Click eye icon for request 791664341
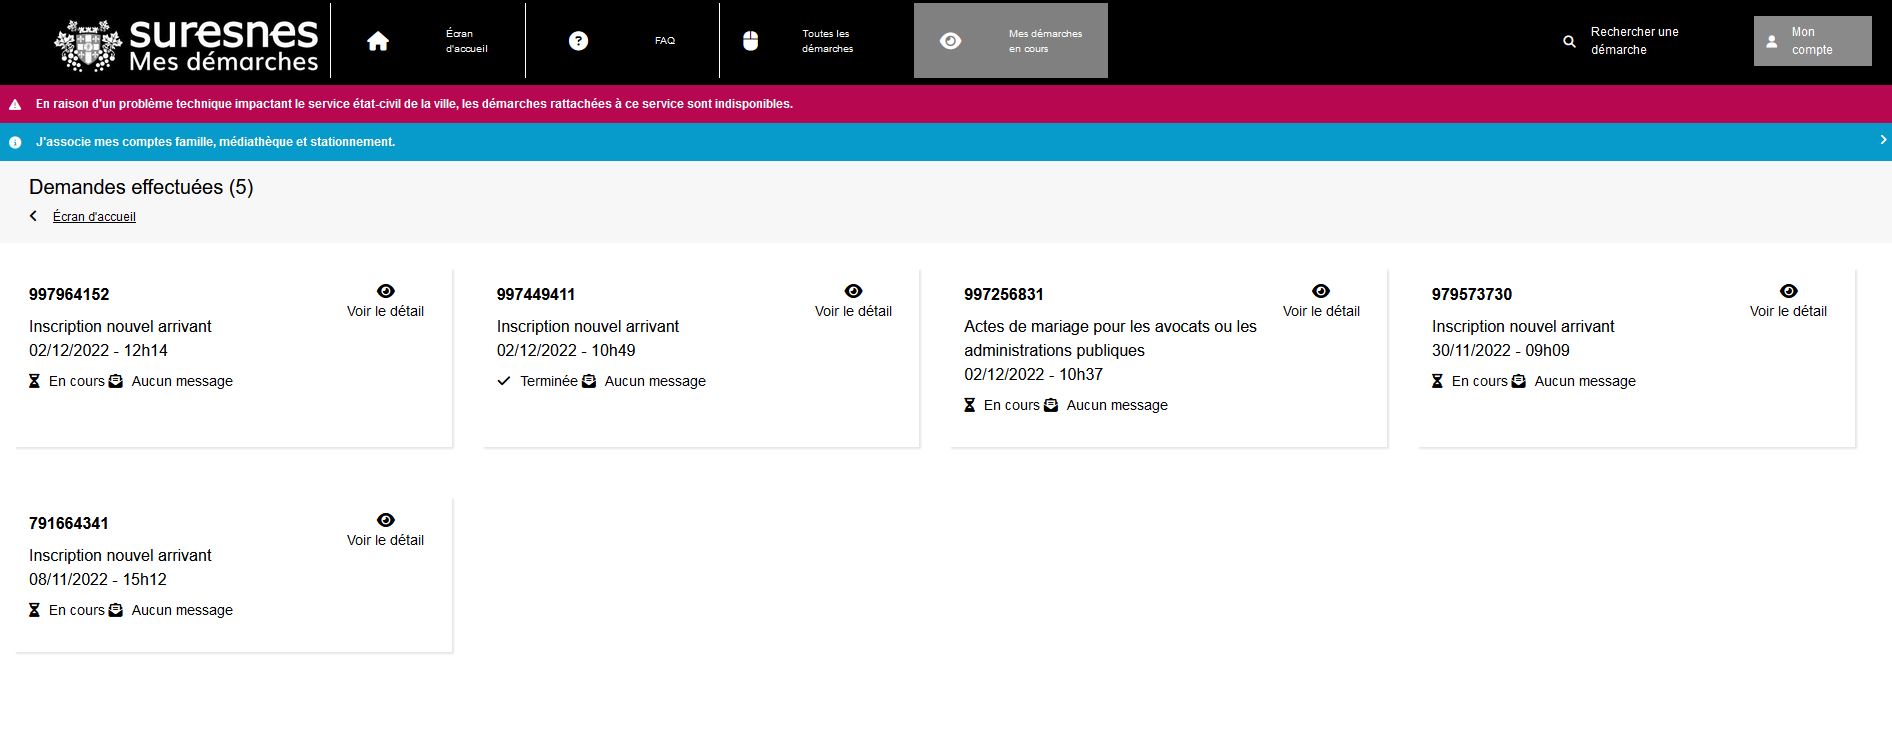The image size is (1892, 743). 386,520
